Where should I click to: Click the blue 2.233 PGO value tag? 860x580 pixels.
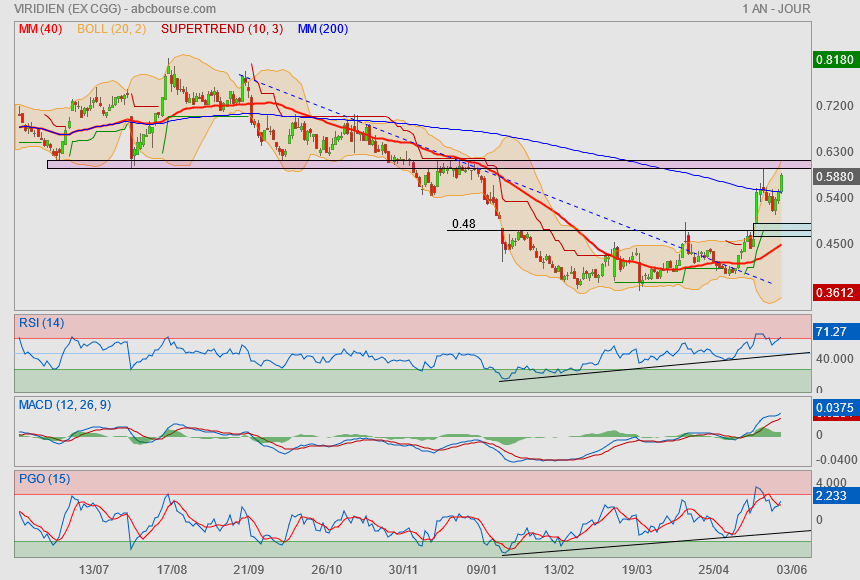832,495
